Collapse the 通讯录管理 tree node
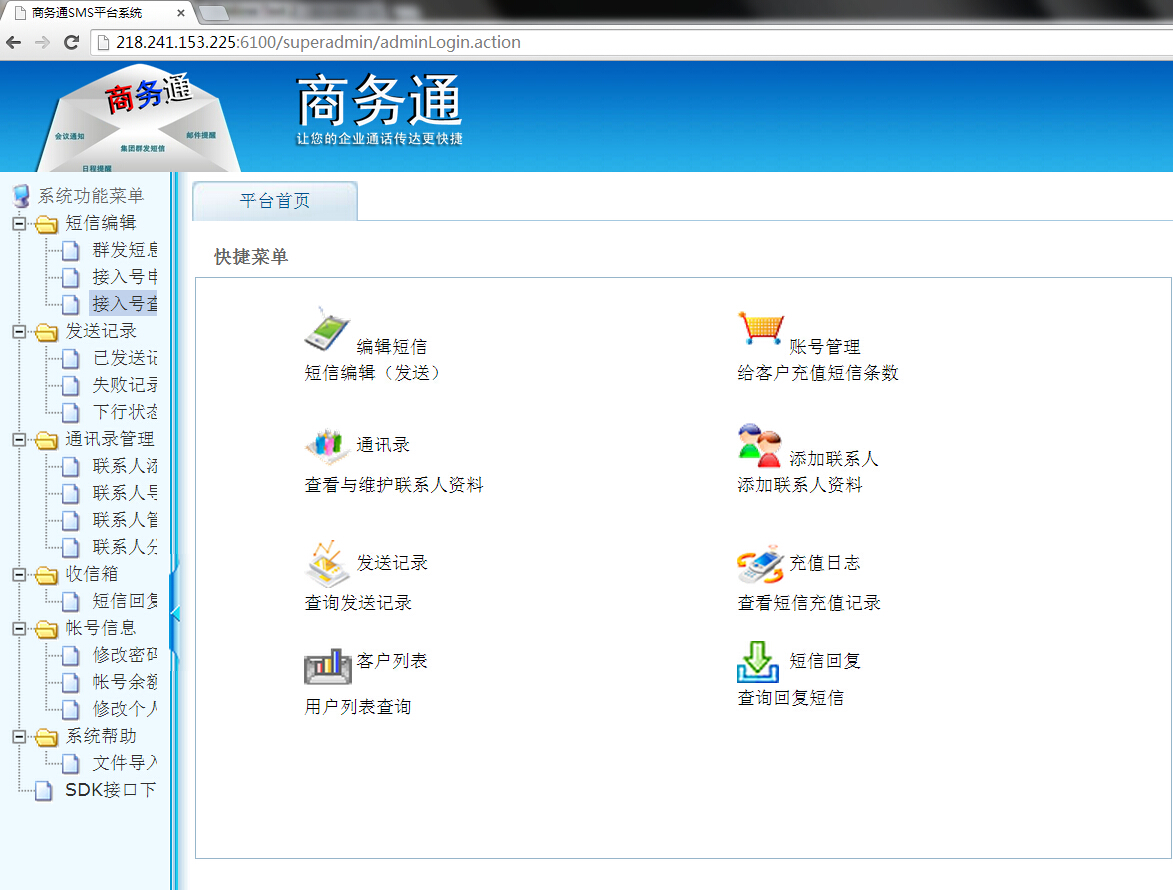Screen dimensions: 1173x890 point(19,440)
